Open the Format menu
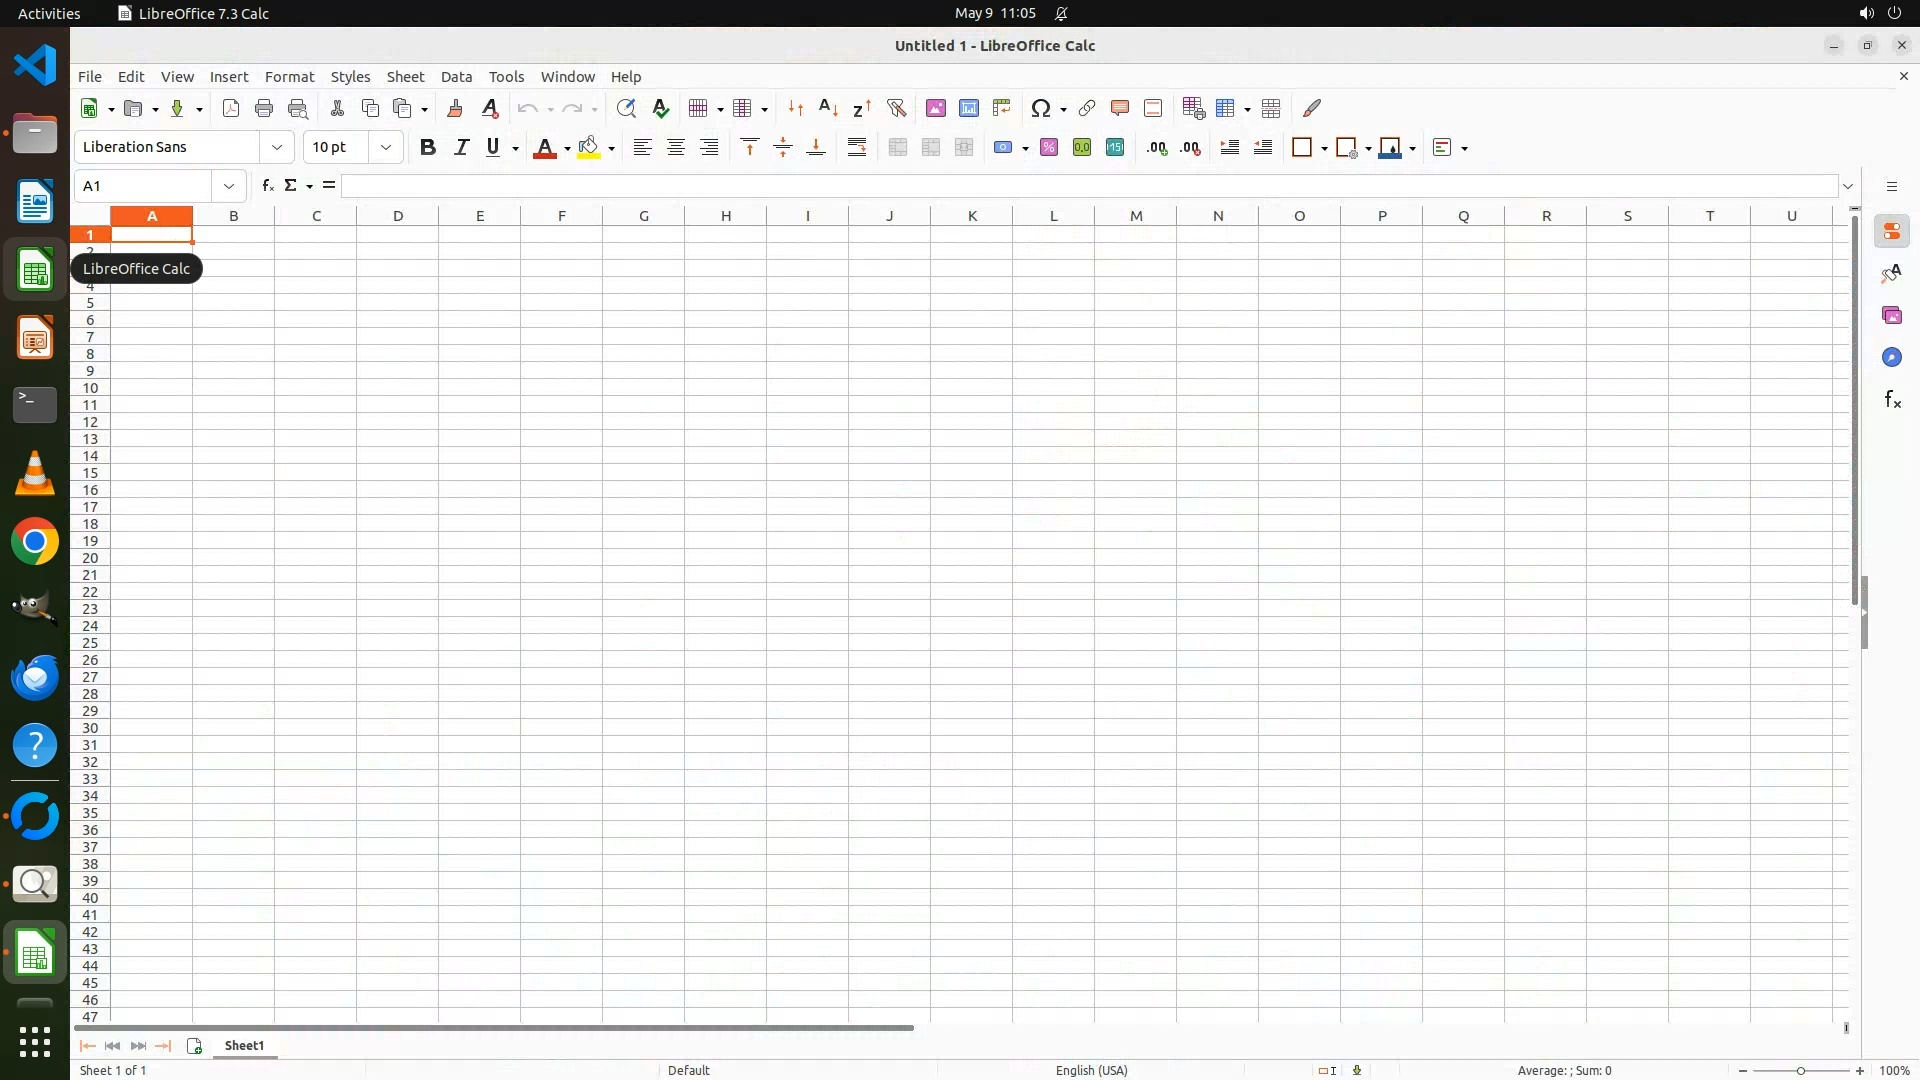The width and height of the screenshot is (1920, 1080). (289, 77)
